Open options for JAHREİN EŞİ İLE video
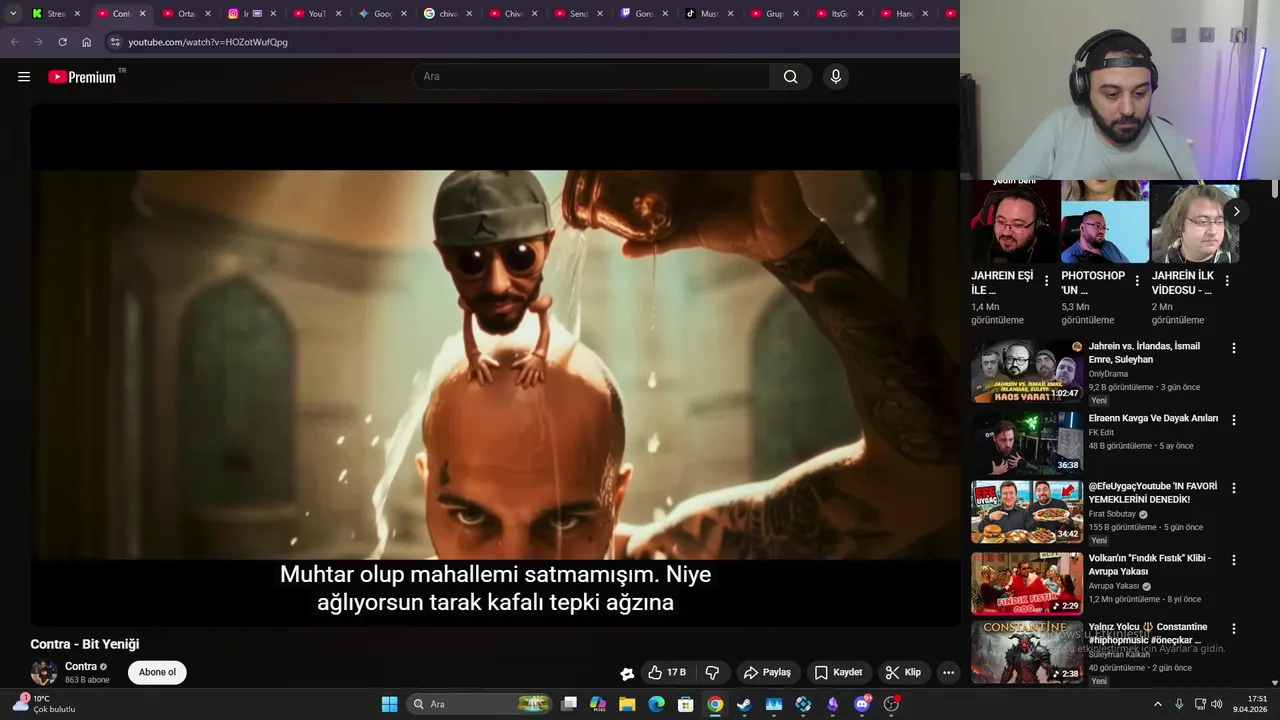1280x720 pixels. coord(1047,281)
